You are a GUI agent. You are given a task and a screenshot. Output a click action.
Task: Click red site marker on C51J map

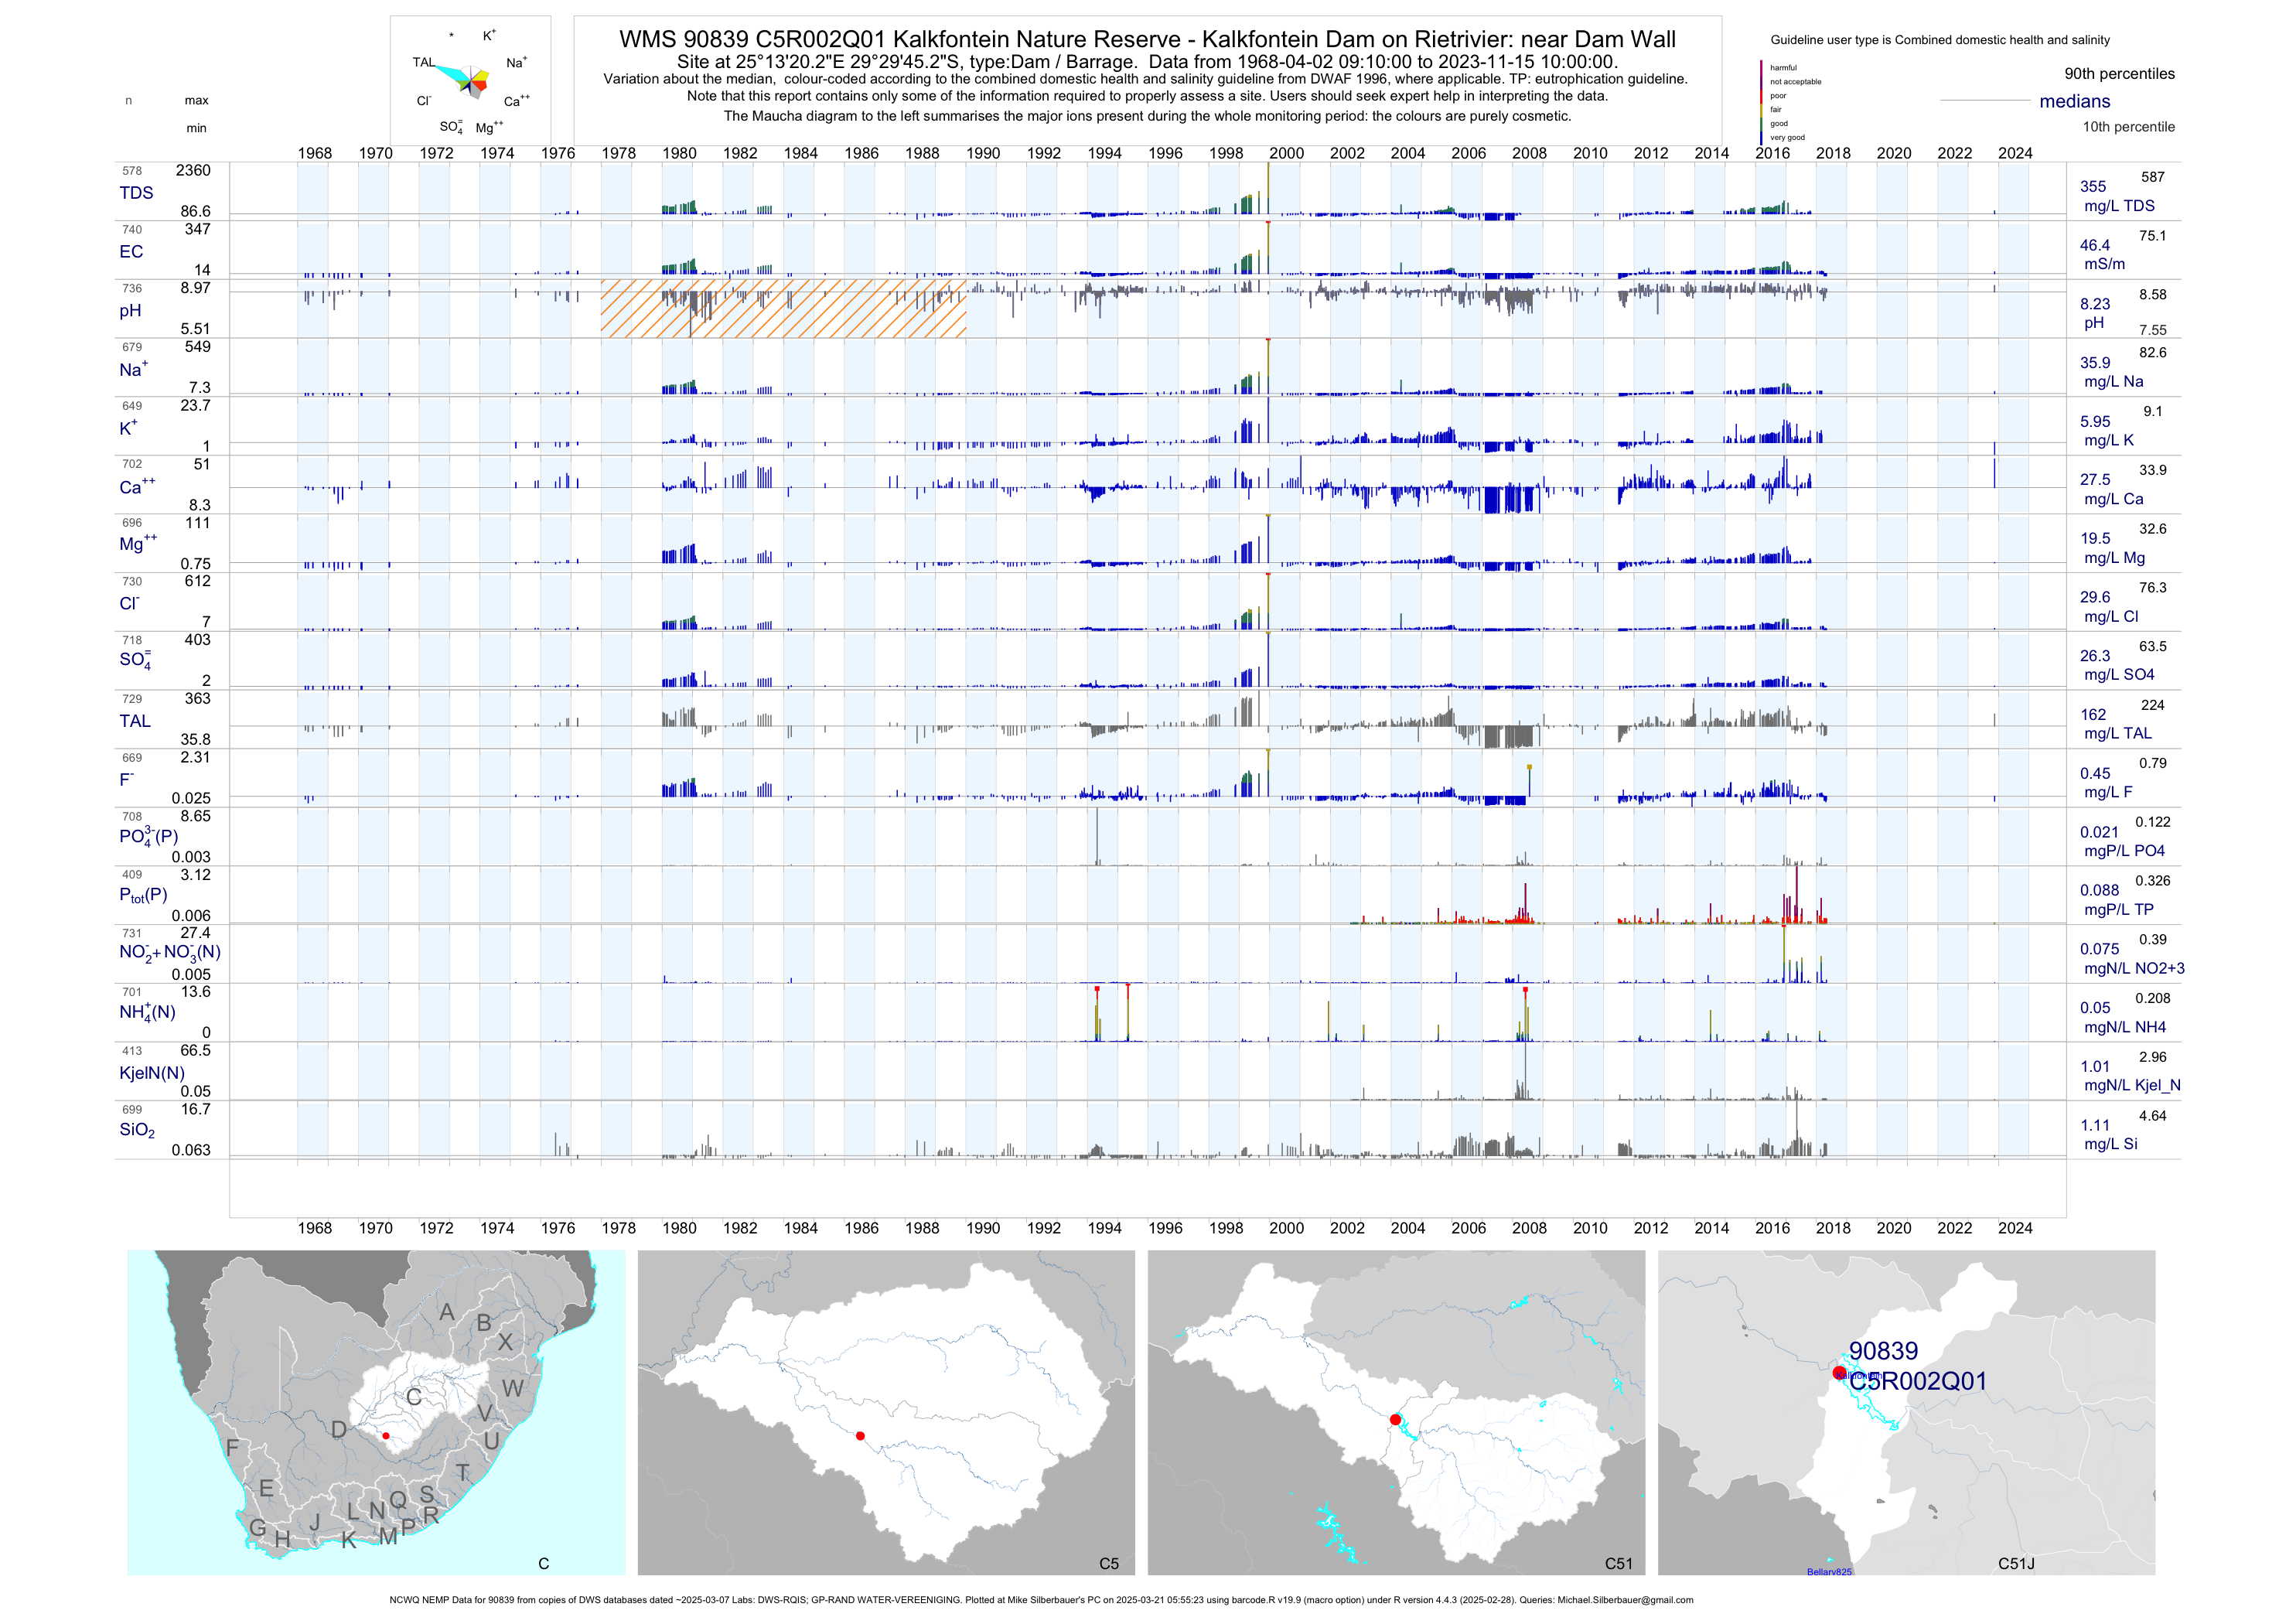(x=1839, y=1373)
